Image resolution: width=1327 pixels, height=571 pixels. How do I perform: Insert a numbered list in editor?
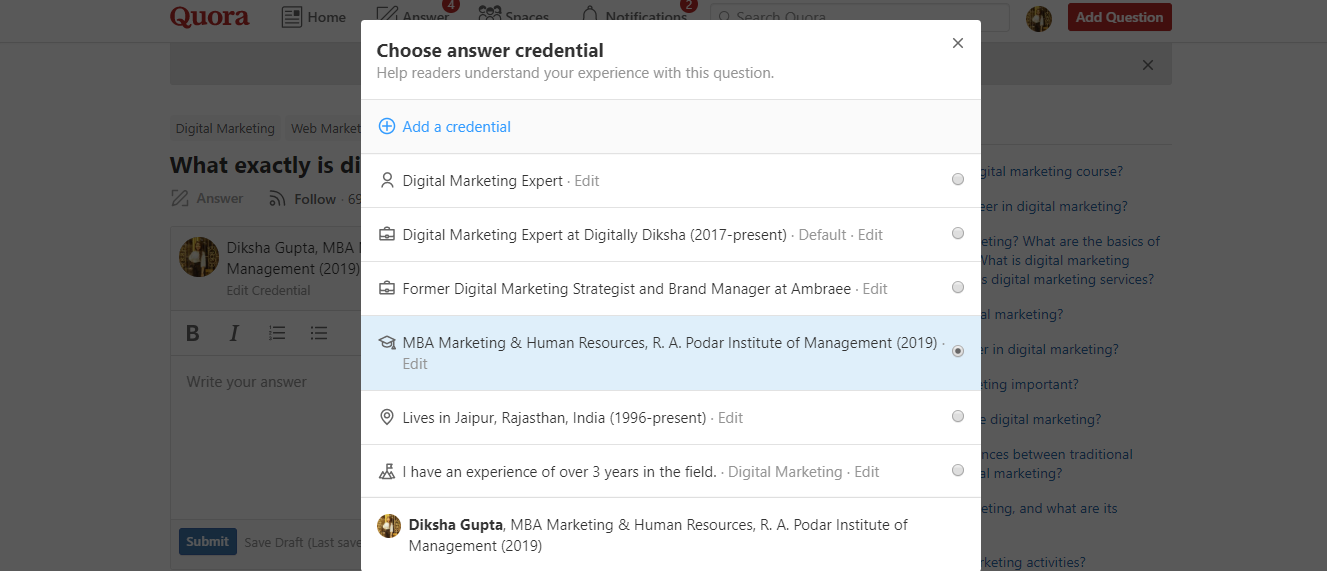pos(277,333)
